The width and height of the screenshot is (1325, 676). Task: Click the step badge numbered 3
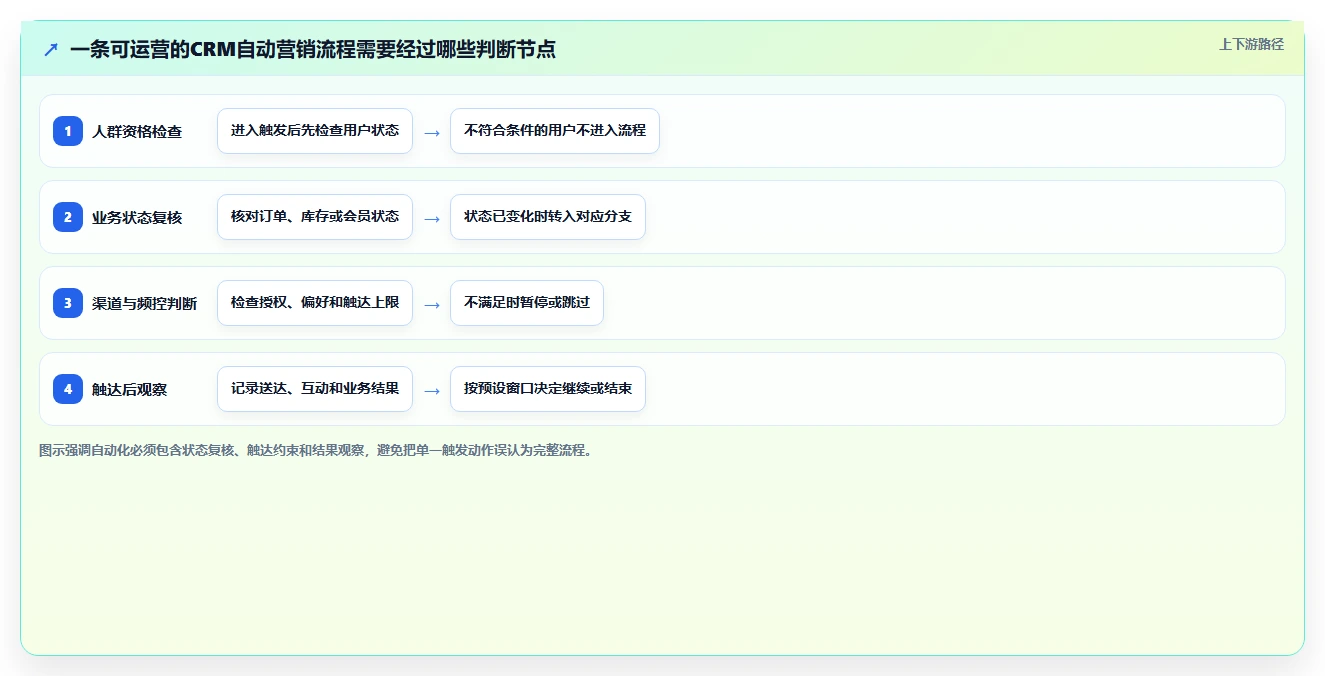(68, 303)
